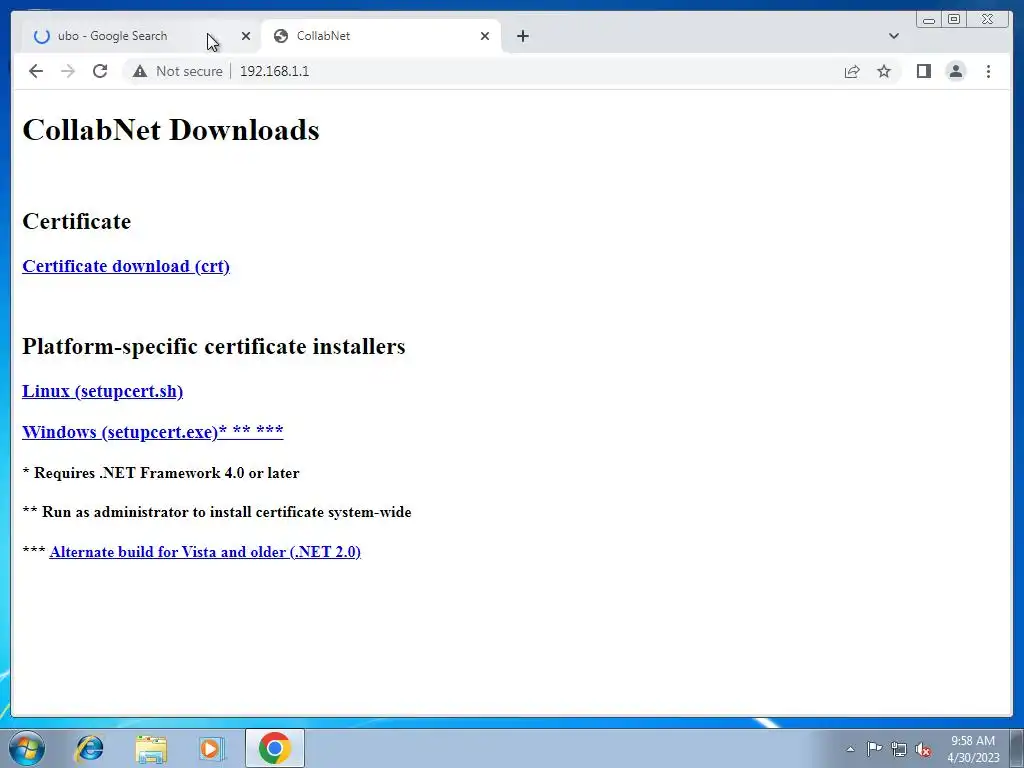Minimize the Chrome window
This screenshot has height=768, width=1024.
coord(929,20)
